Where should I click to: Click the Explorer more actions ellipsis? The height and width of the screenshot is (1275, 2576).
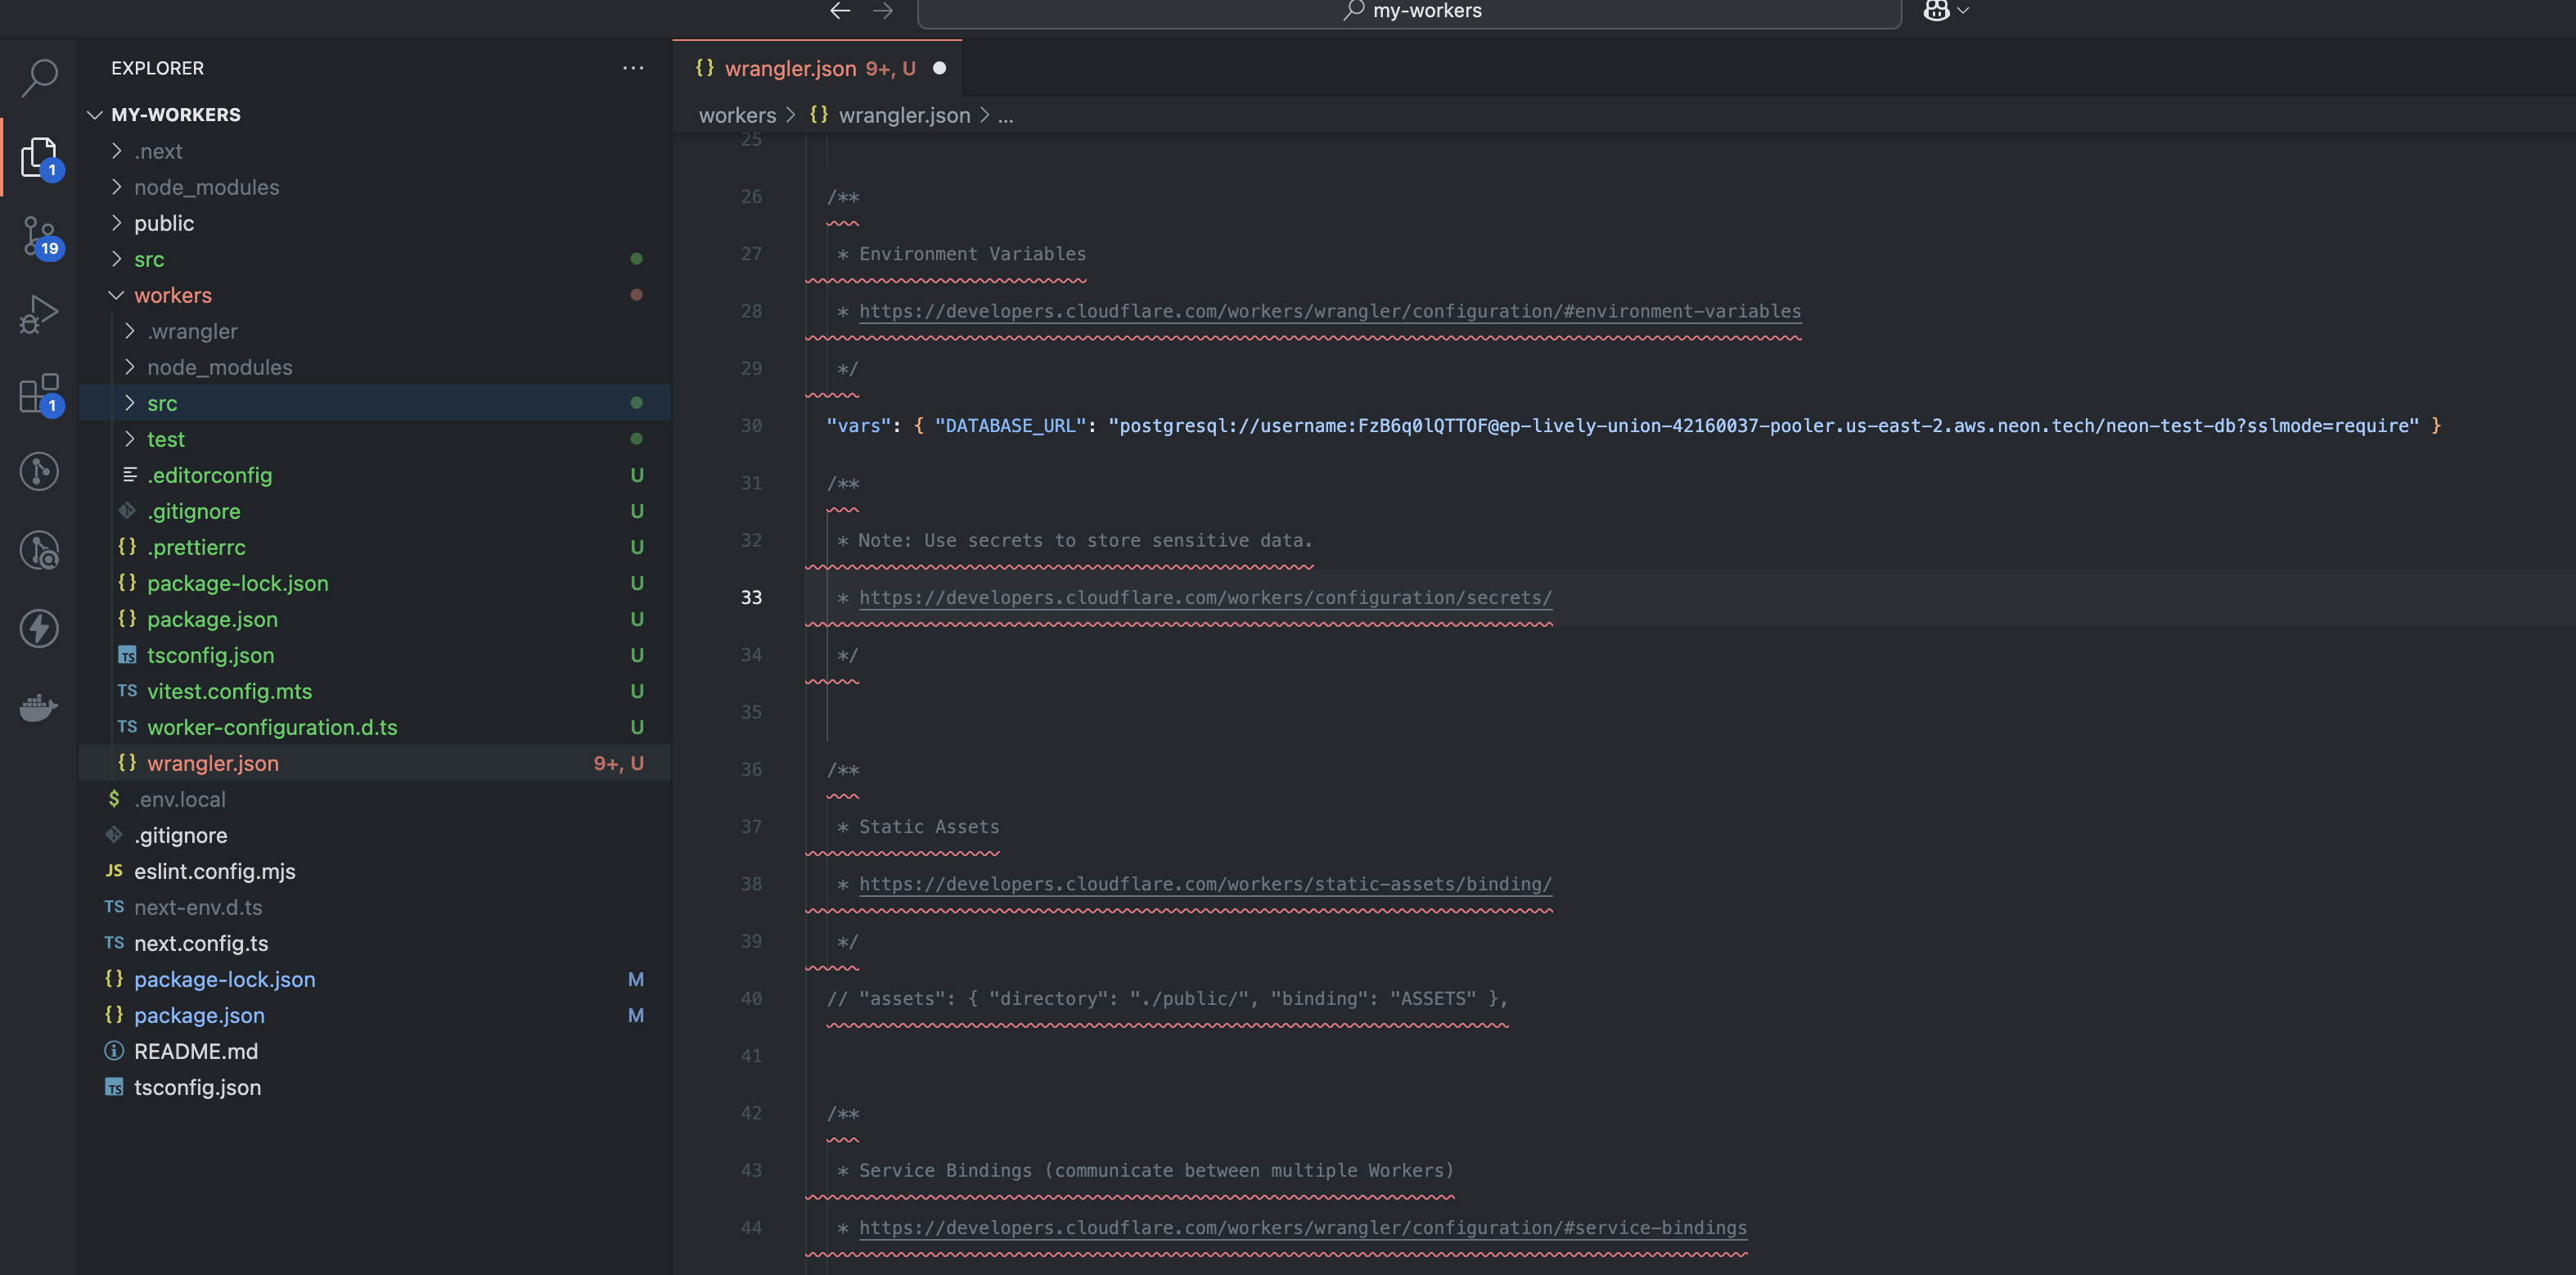[633, 68]
